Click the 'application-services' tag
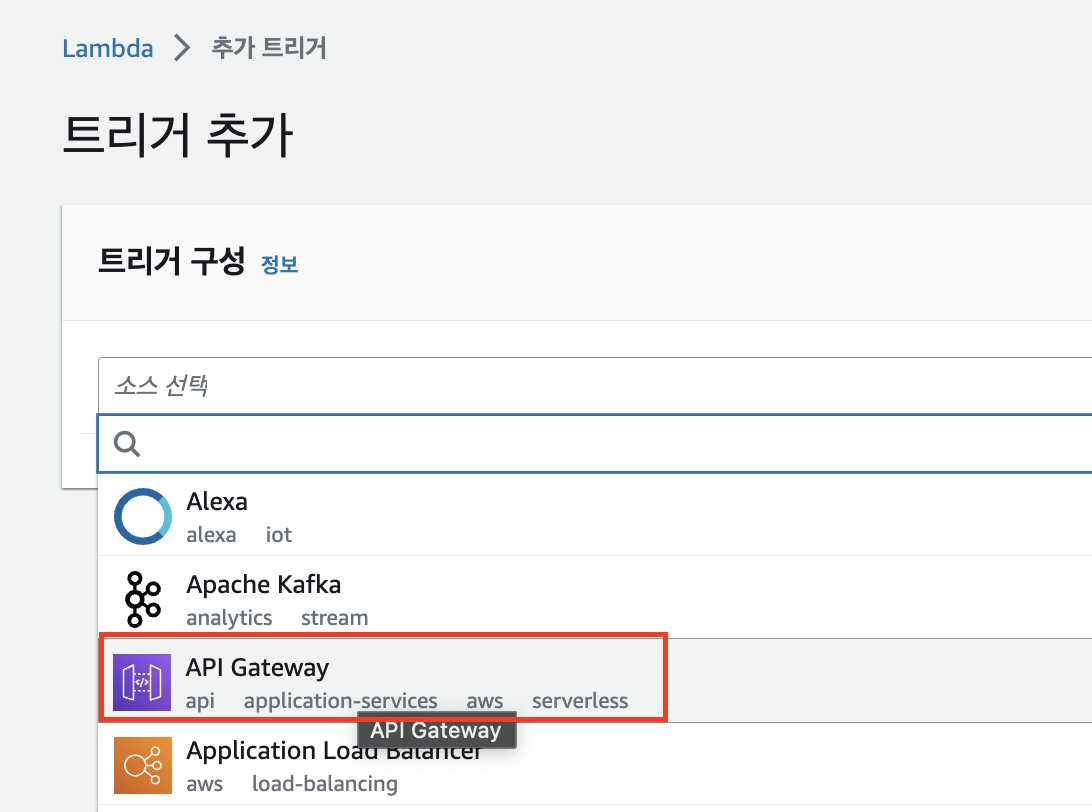This screenshot has height=812, width=1092. [341, 701]
